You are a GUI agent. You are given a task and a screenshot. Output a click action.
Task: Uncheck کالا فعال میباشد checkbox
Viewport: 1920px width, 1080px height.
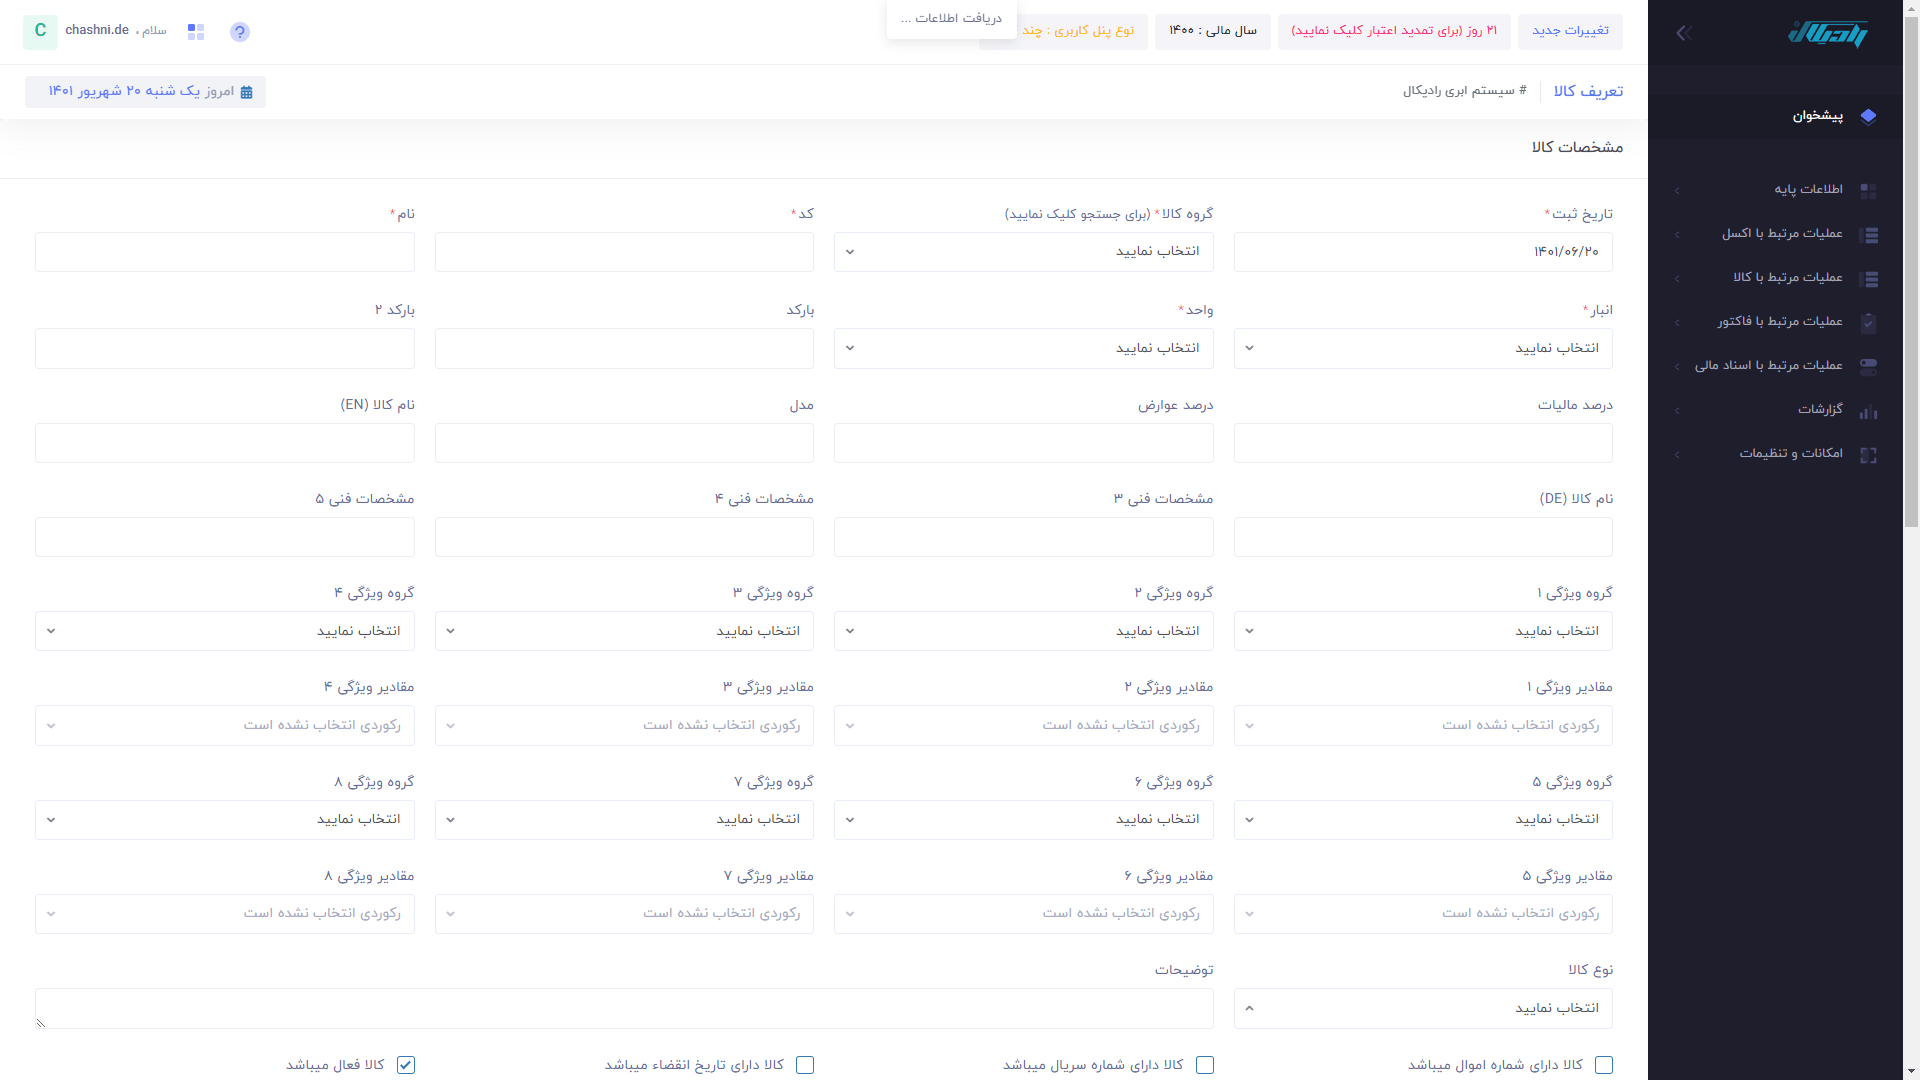(406, 1065)
